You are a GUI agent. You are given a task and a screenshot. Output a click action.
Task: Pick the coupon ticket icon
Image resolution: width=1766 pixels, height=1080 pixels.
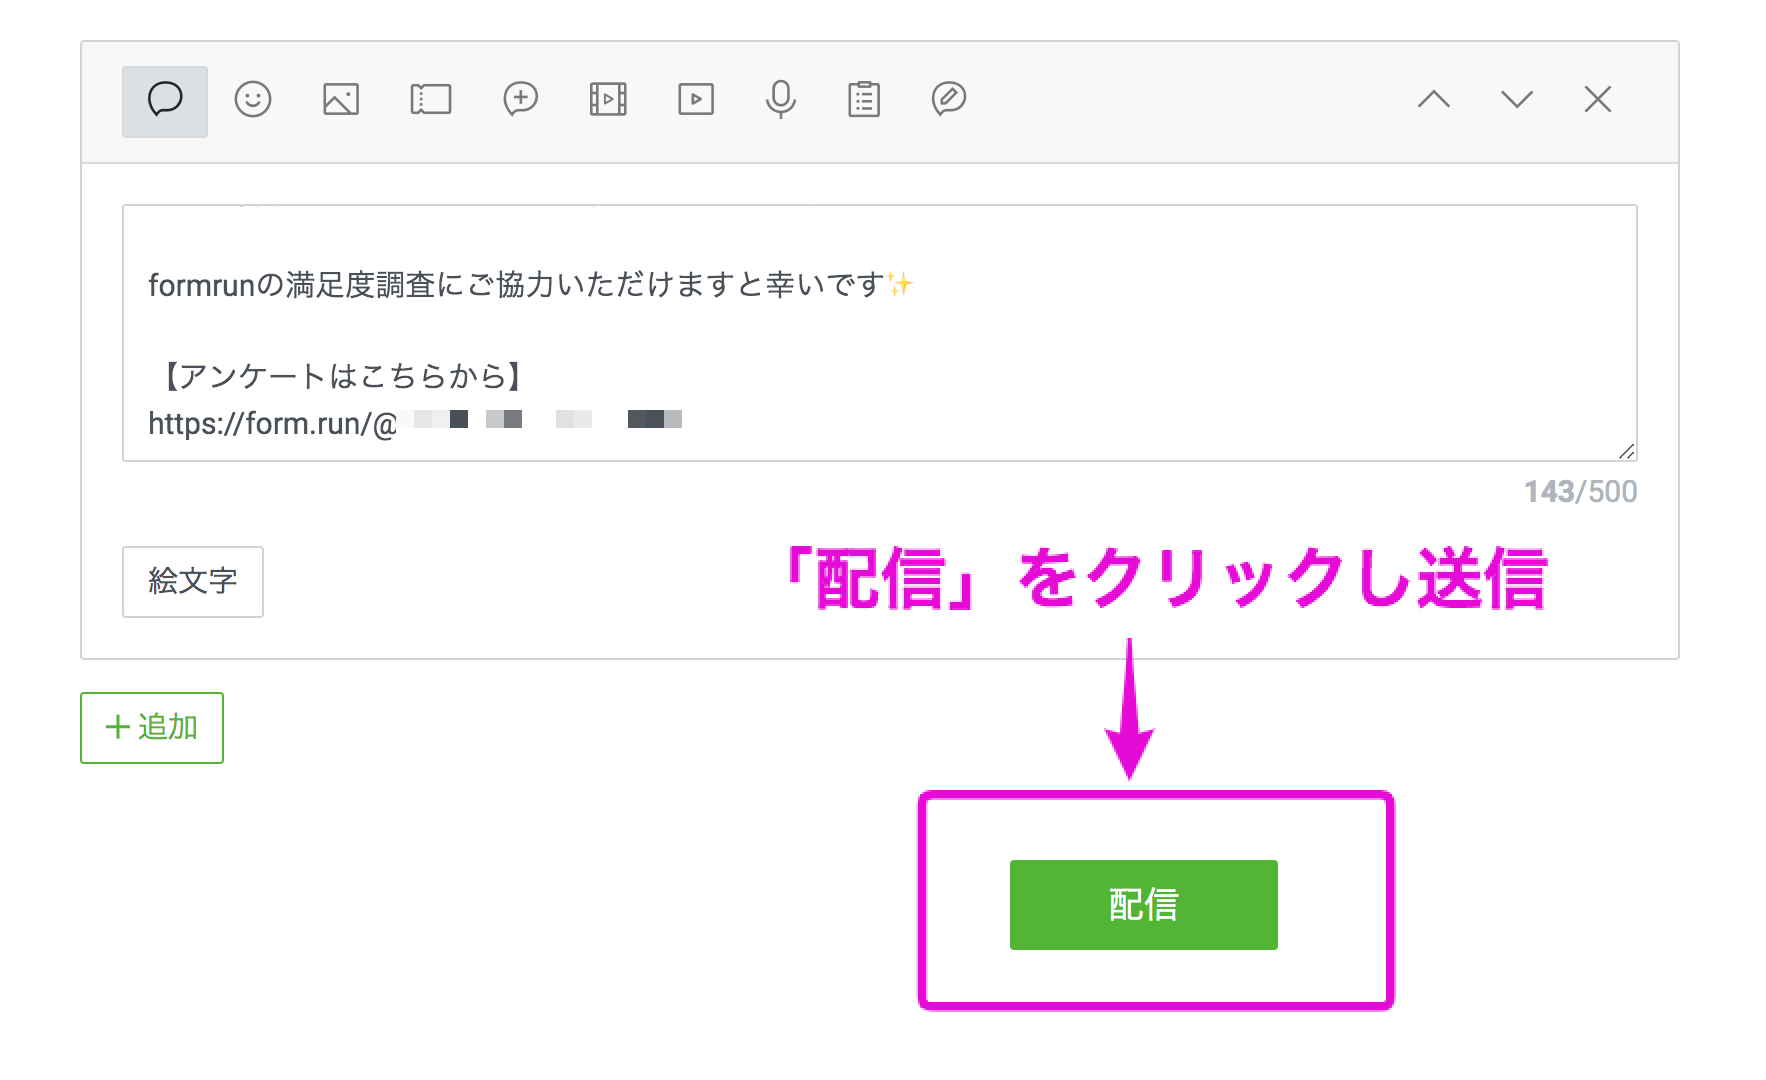[431, 100]
